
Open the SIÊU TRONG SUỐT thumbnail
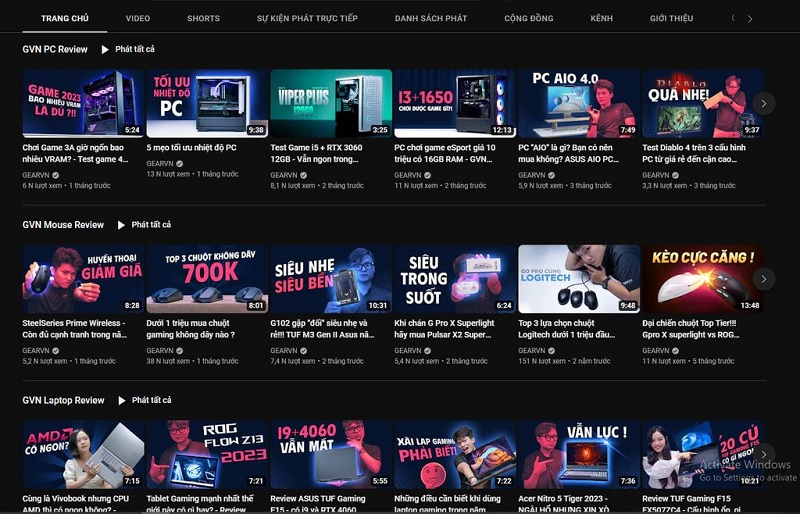coord(455,279)
